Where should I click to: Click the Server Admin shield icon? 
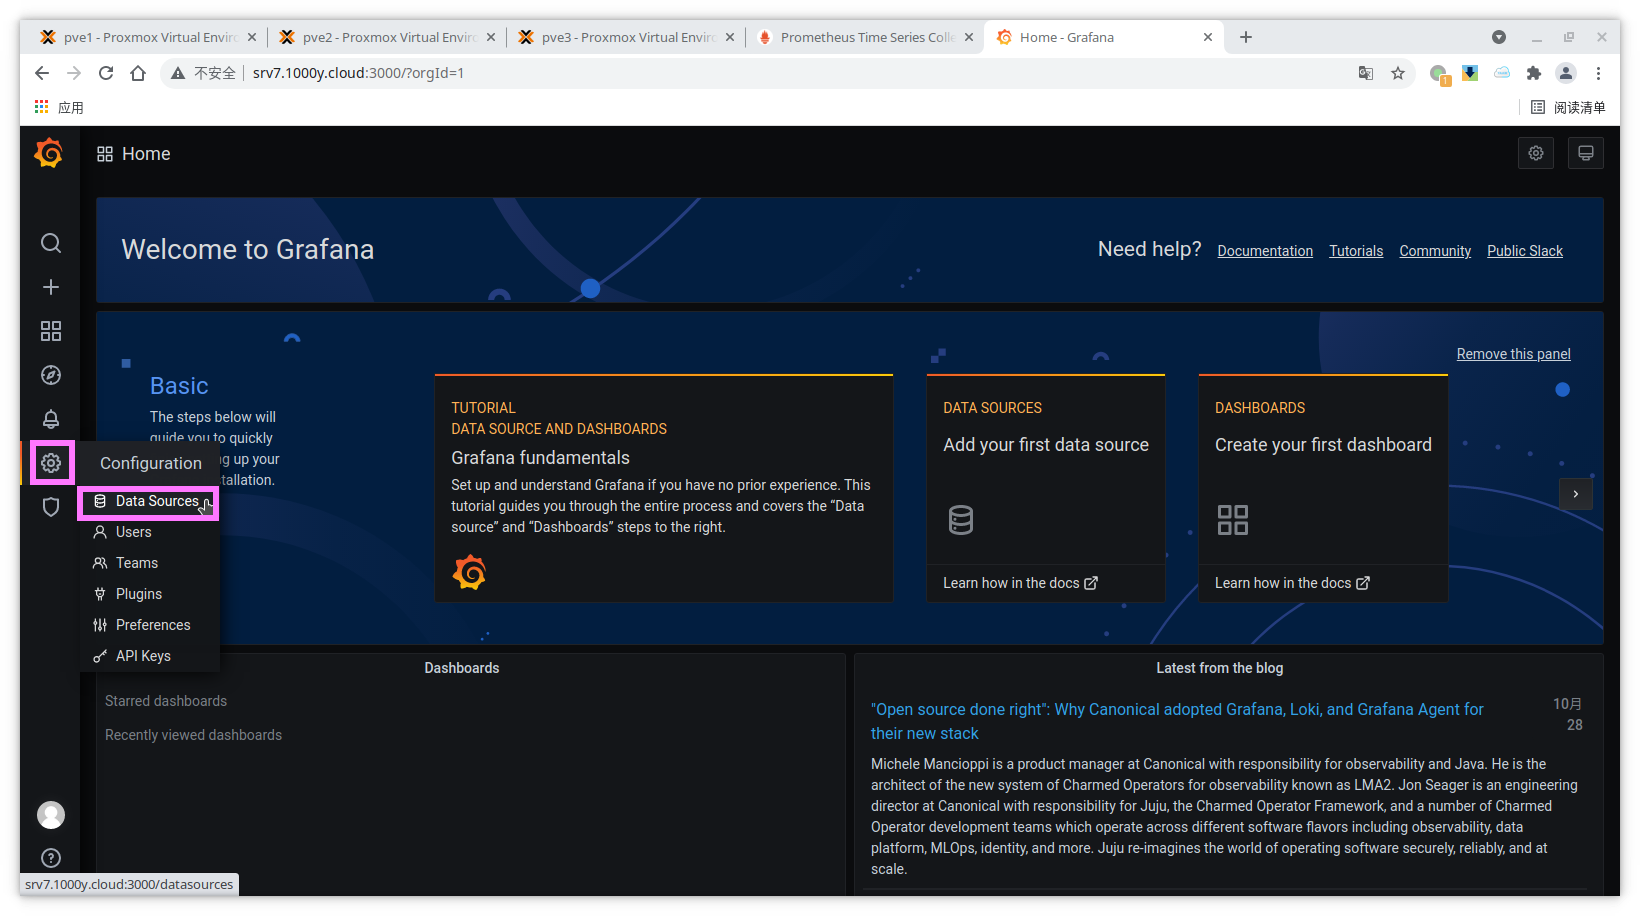51,507
